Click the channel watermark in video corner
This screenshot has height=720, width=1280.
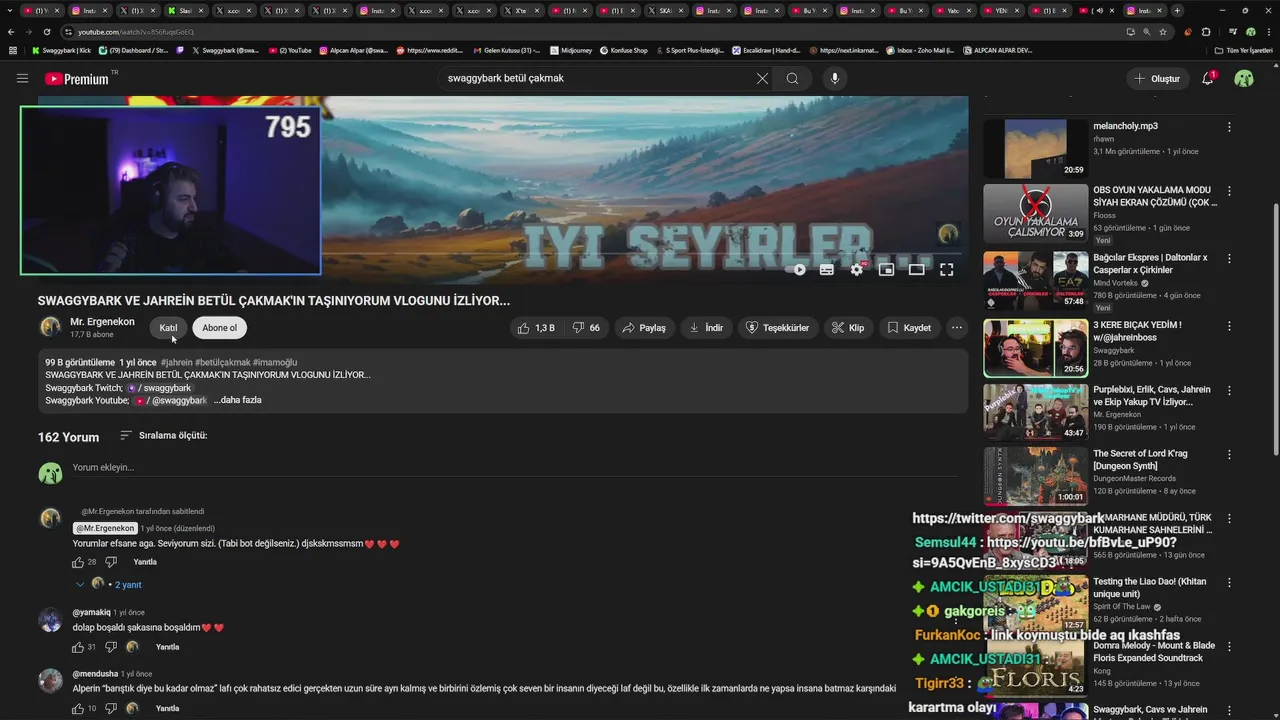click(948, 233)
